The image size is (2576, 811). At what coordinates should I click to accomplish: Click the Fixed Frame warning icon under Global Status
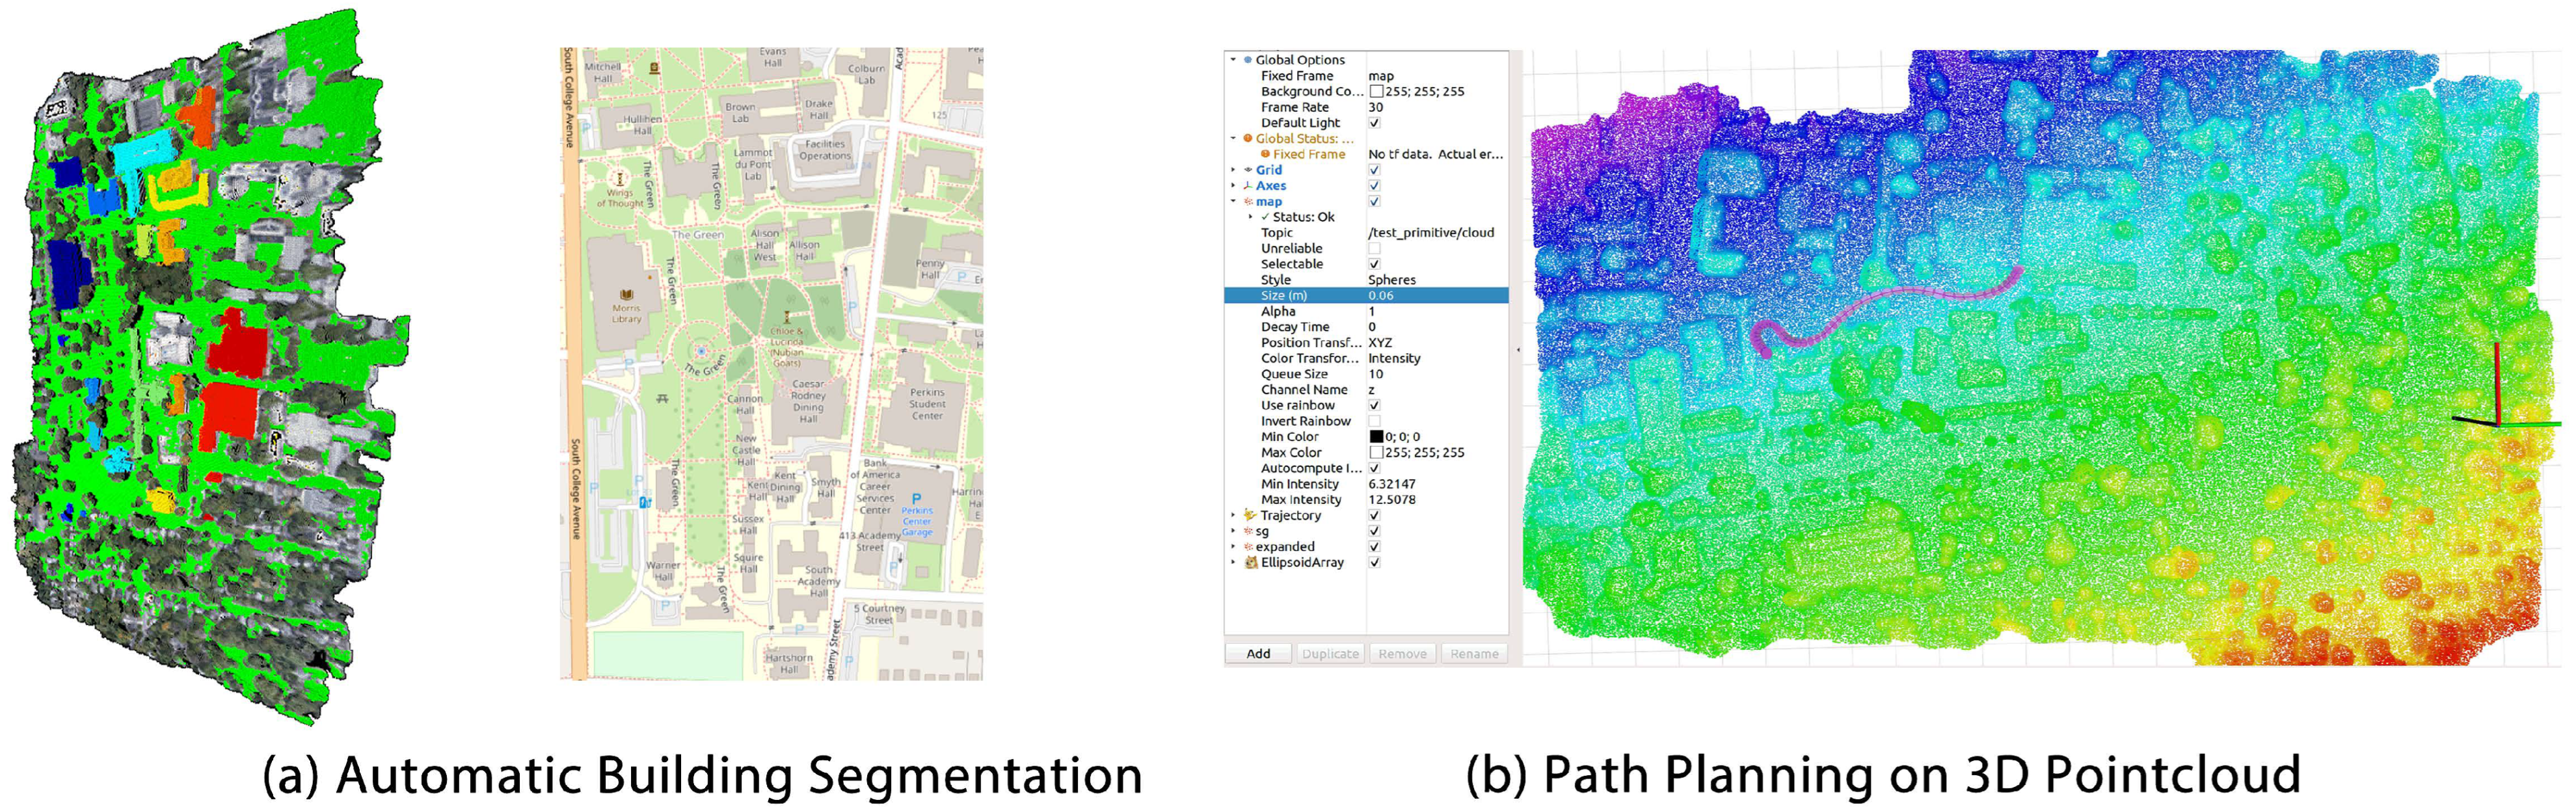click(1265, 154)
